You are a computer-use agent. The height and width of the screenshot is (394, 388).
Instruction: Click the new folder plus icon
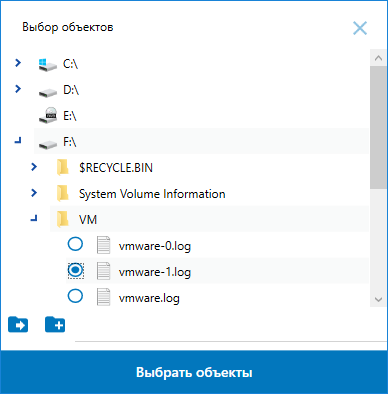(x=55, y=324)
